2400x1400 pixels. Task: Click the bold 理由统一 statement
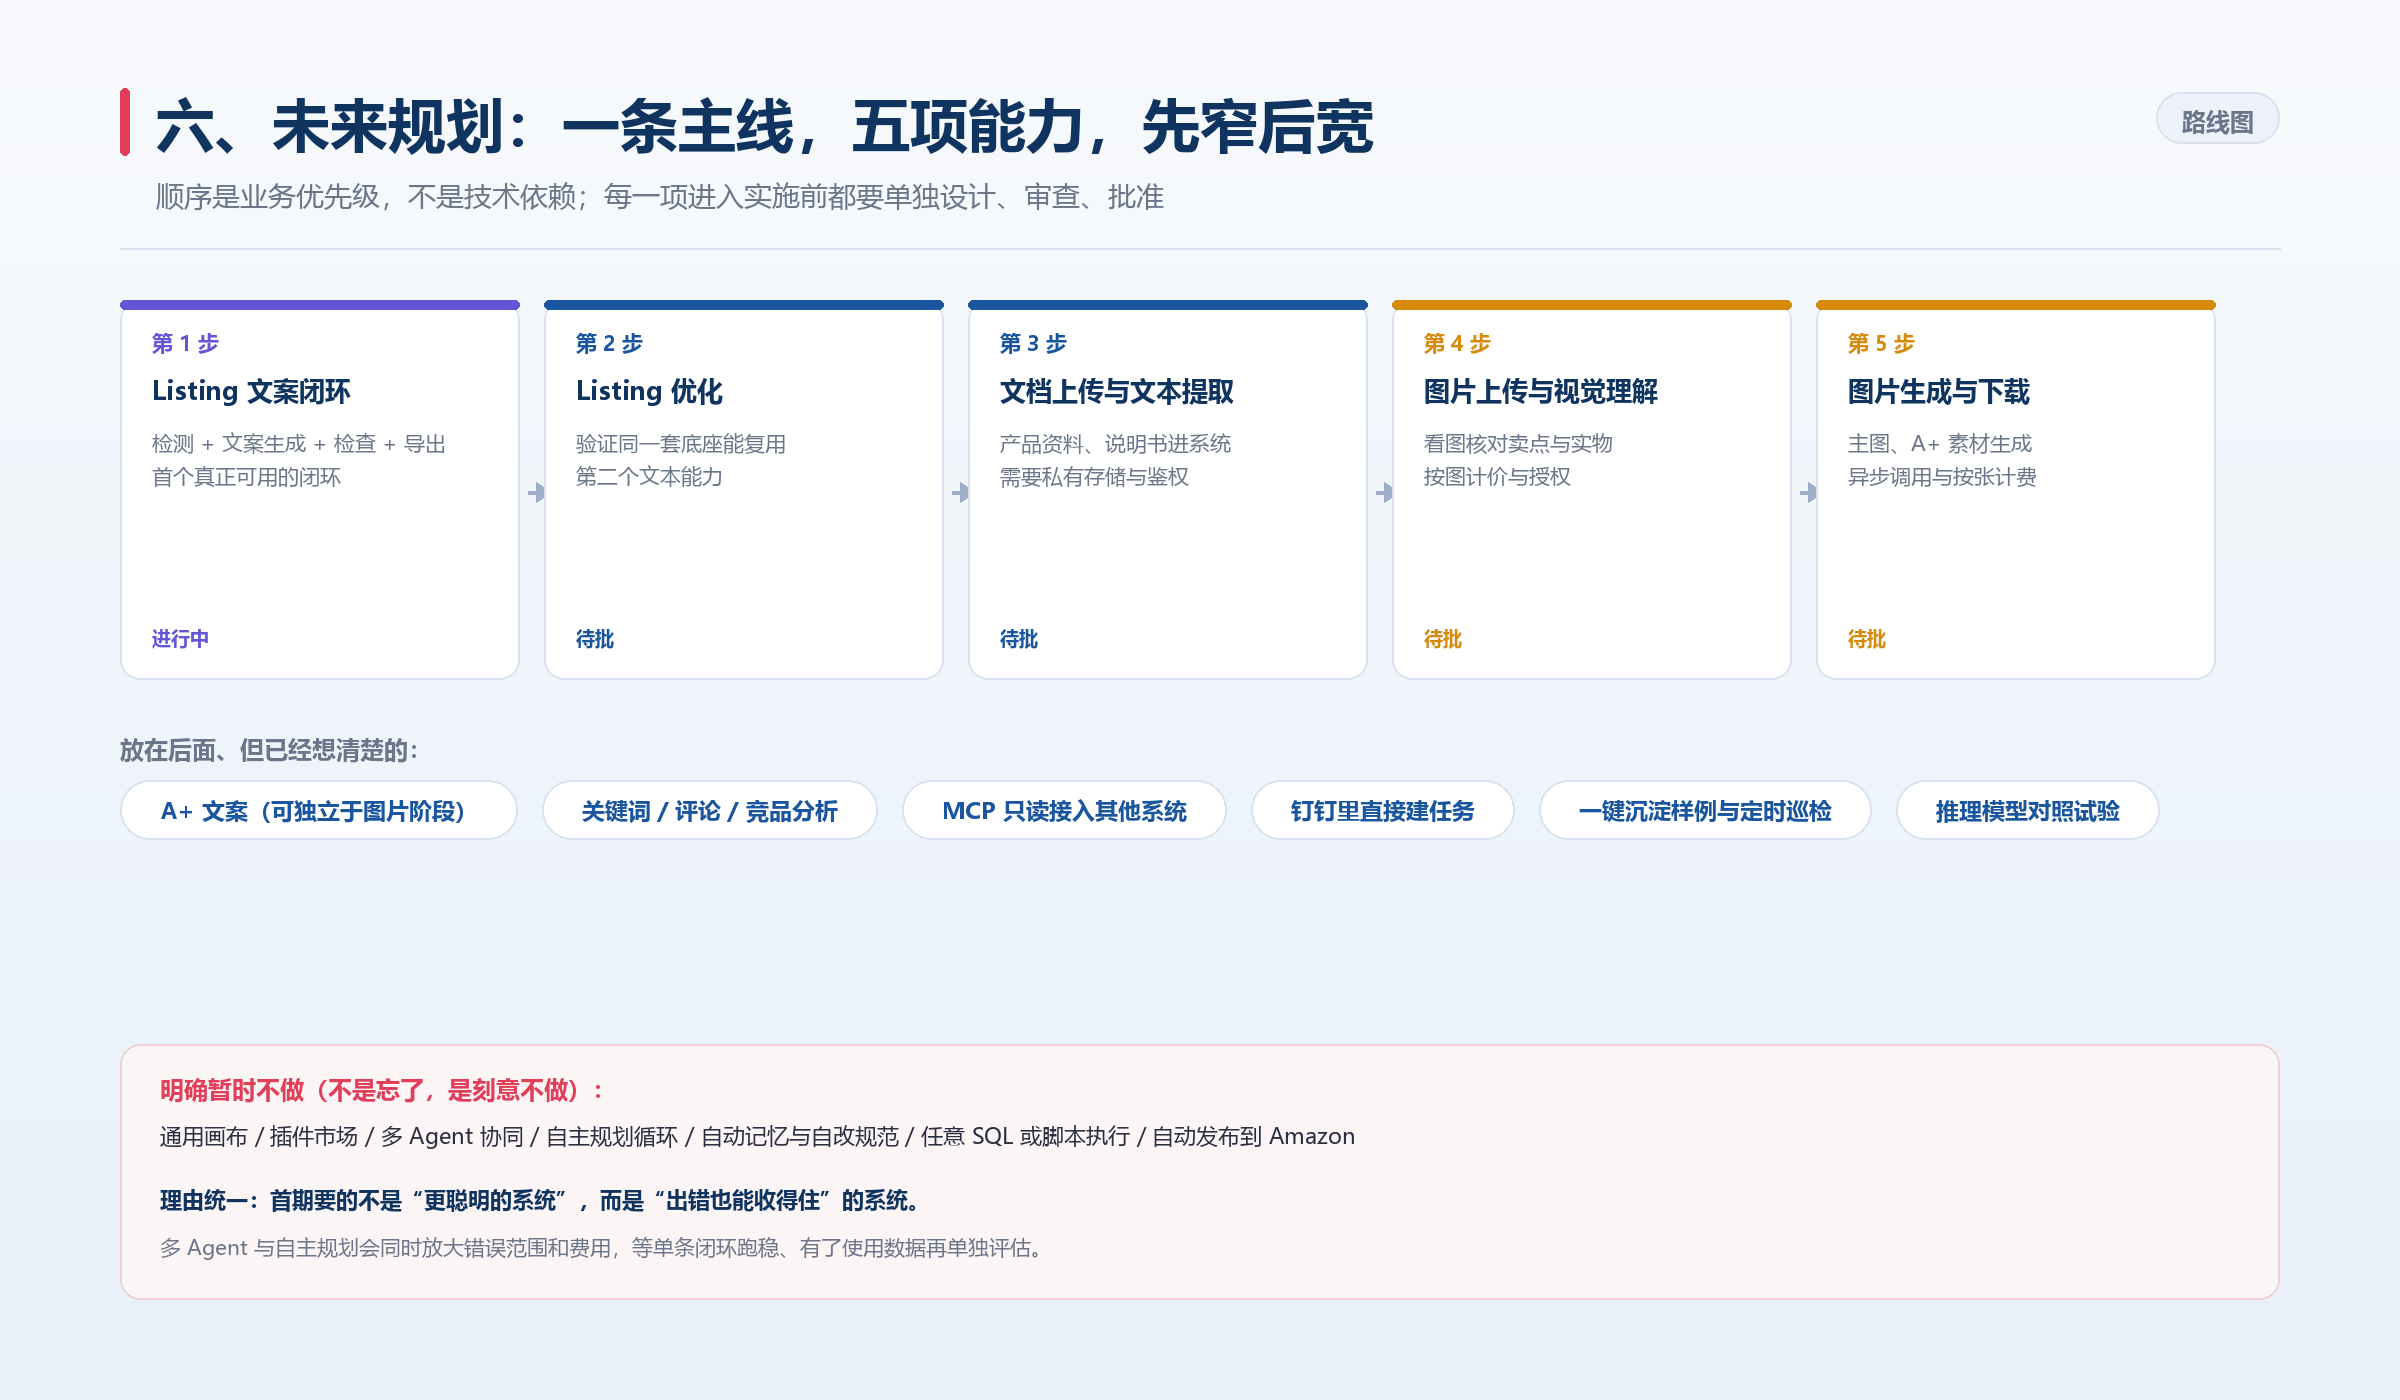point(538,1200)
